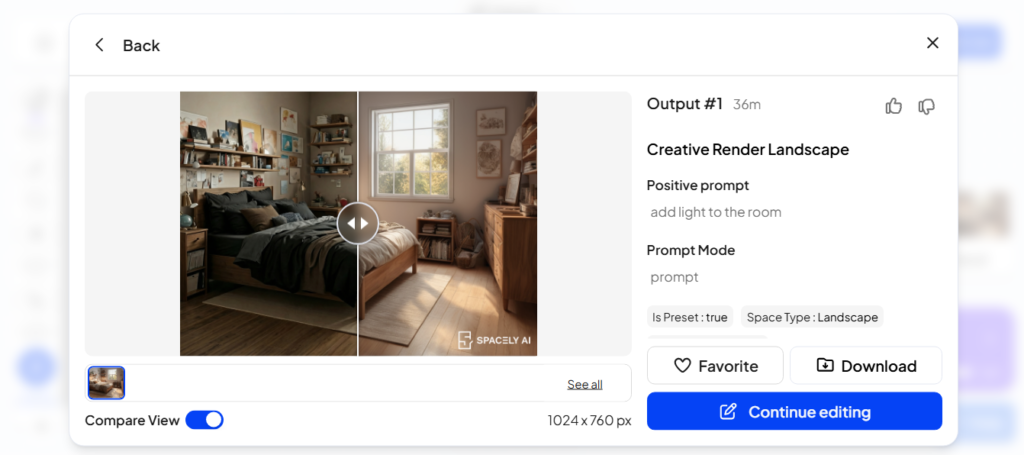Click the Creative Render Landscape title
The height and width of the screenshot is (455, 1024).
coord(748,149)
